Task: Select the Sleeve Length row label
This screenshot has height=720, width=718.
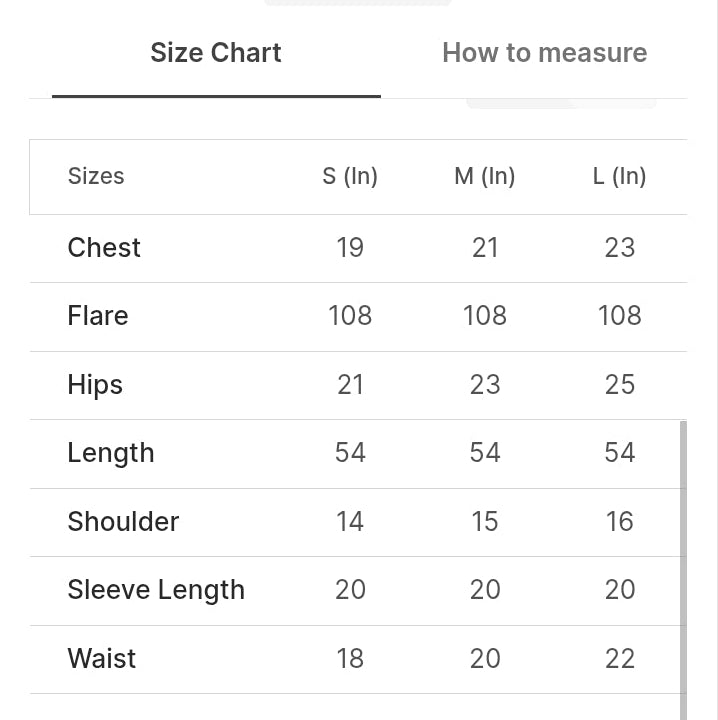Action: 156,590
